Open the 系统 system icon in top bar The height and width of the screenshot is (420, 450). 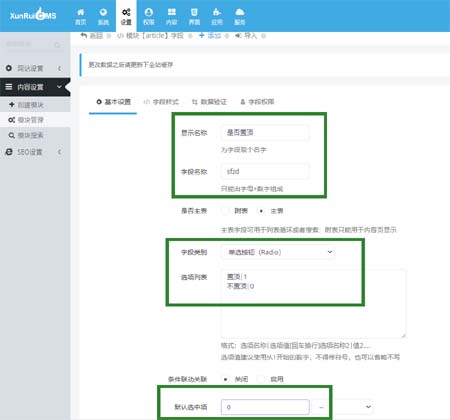tap(103, 17)
